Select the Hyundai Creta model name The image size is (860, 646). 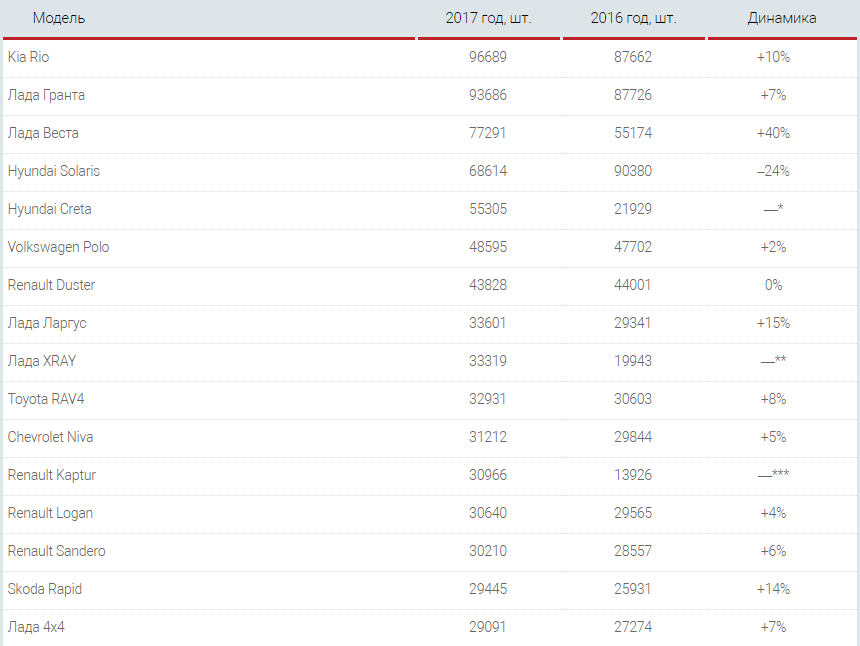pyautogui.click(x=49, y=209)
